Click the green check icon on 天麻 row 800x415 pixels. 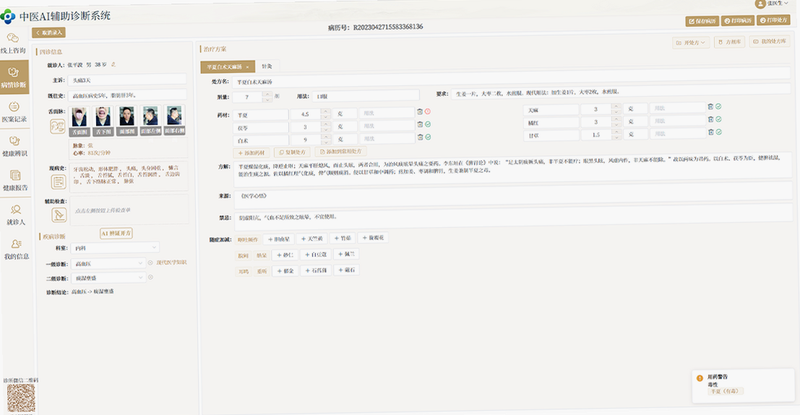[718, 106]
